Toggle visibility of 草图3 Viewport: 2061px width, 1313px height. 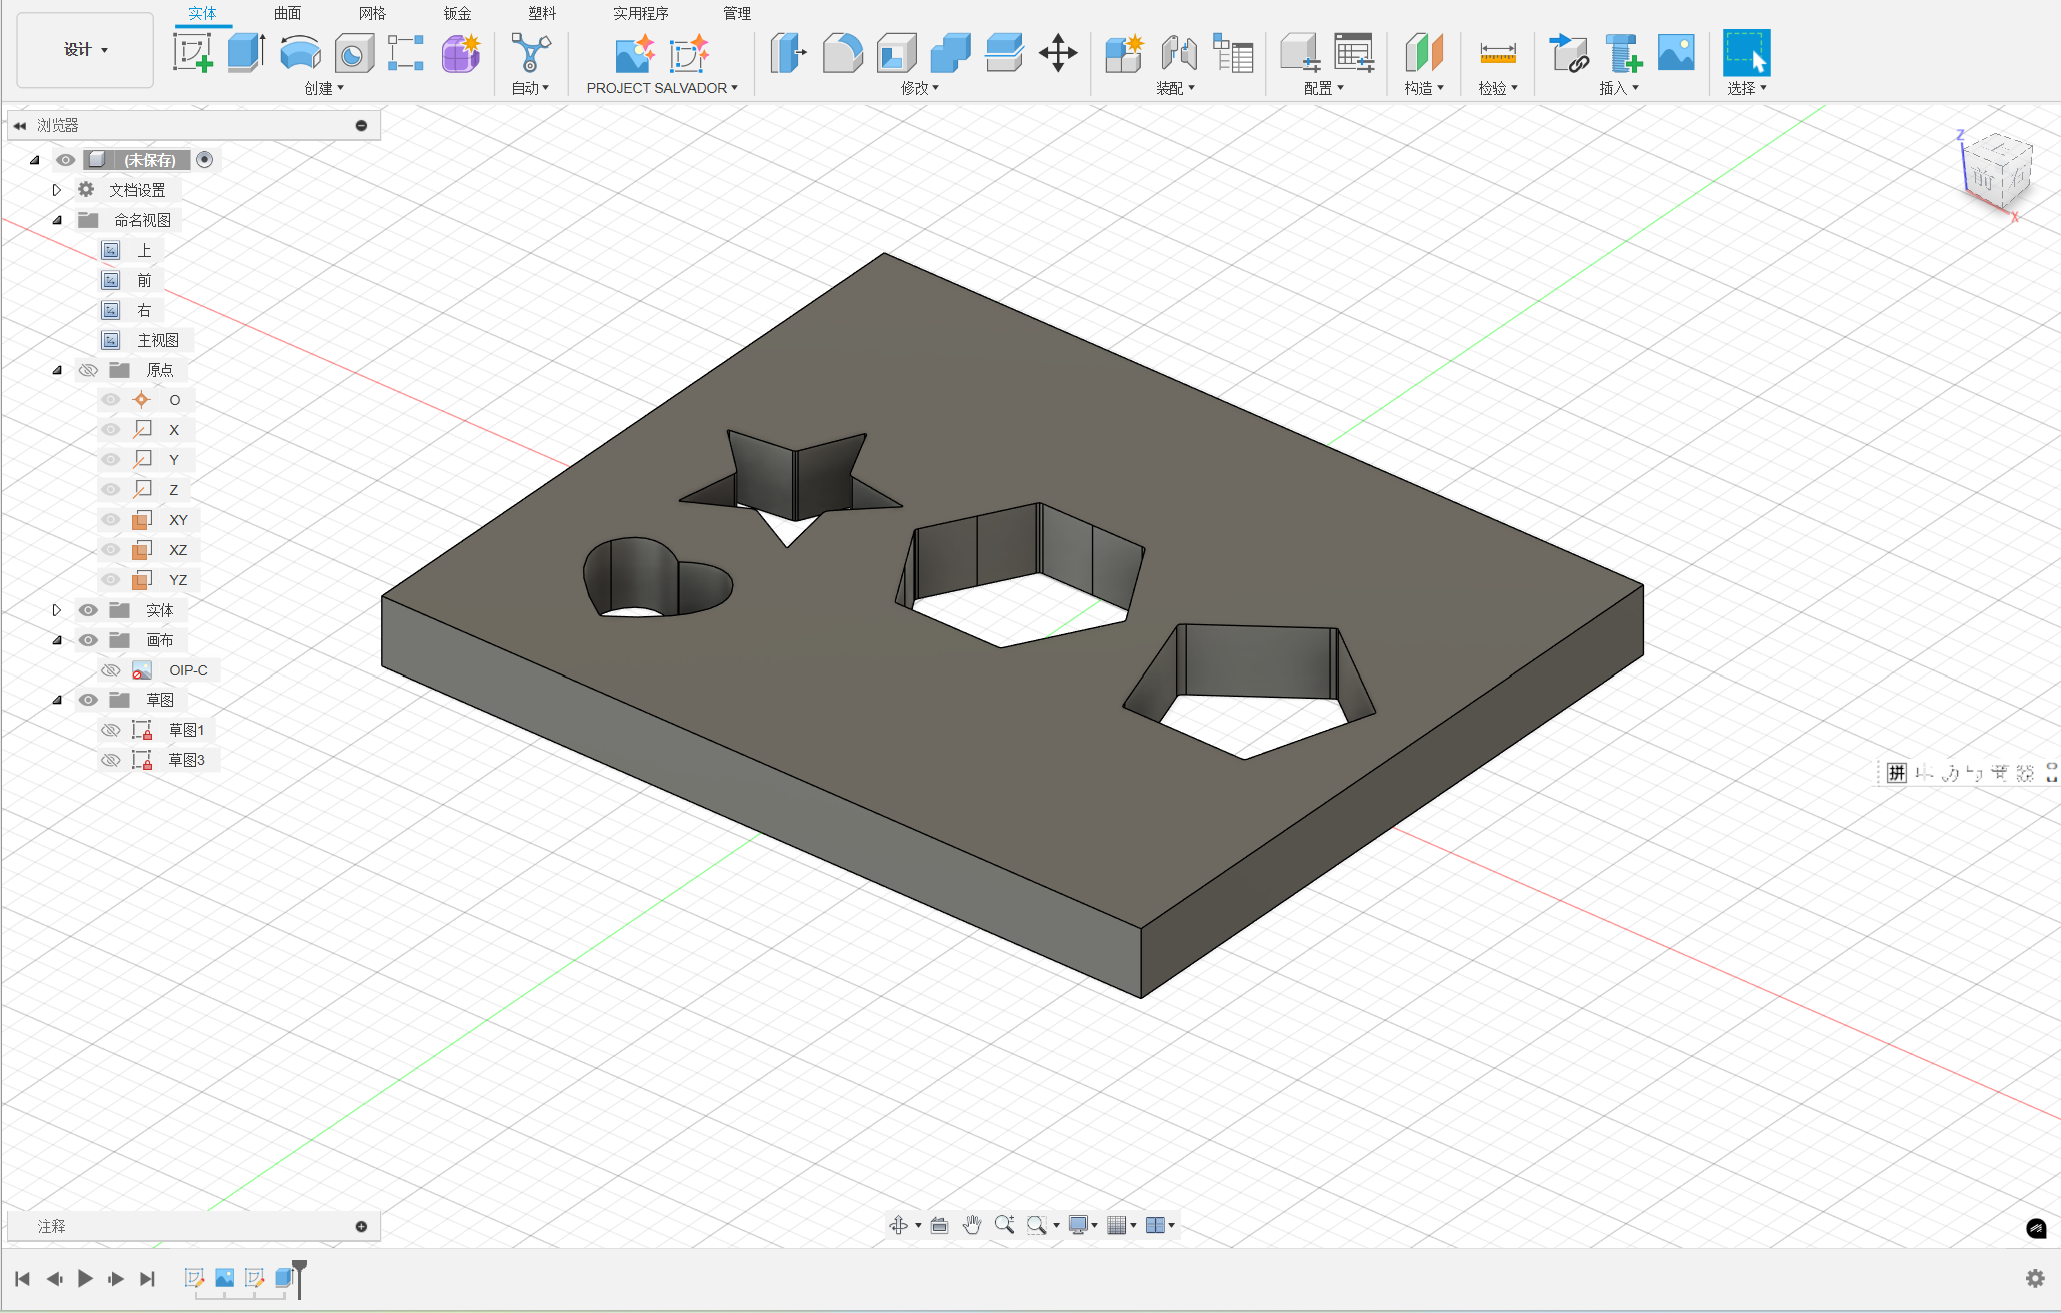[111, 760]
